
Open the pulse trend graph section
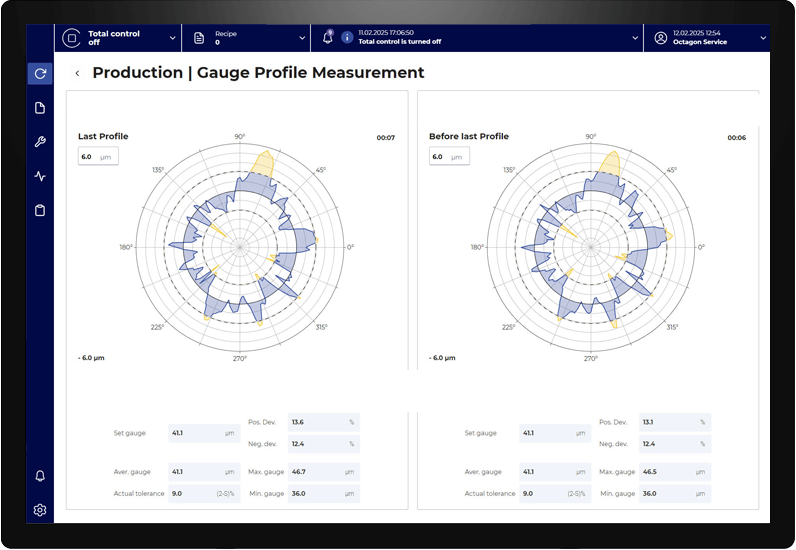point(40,176)
